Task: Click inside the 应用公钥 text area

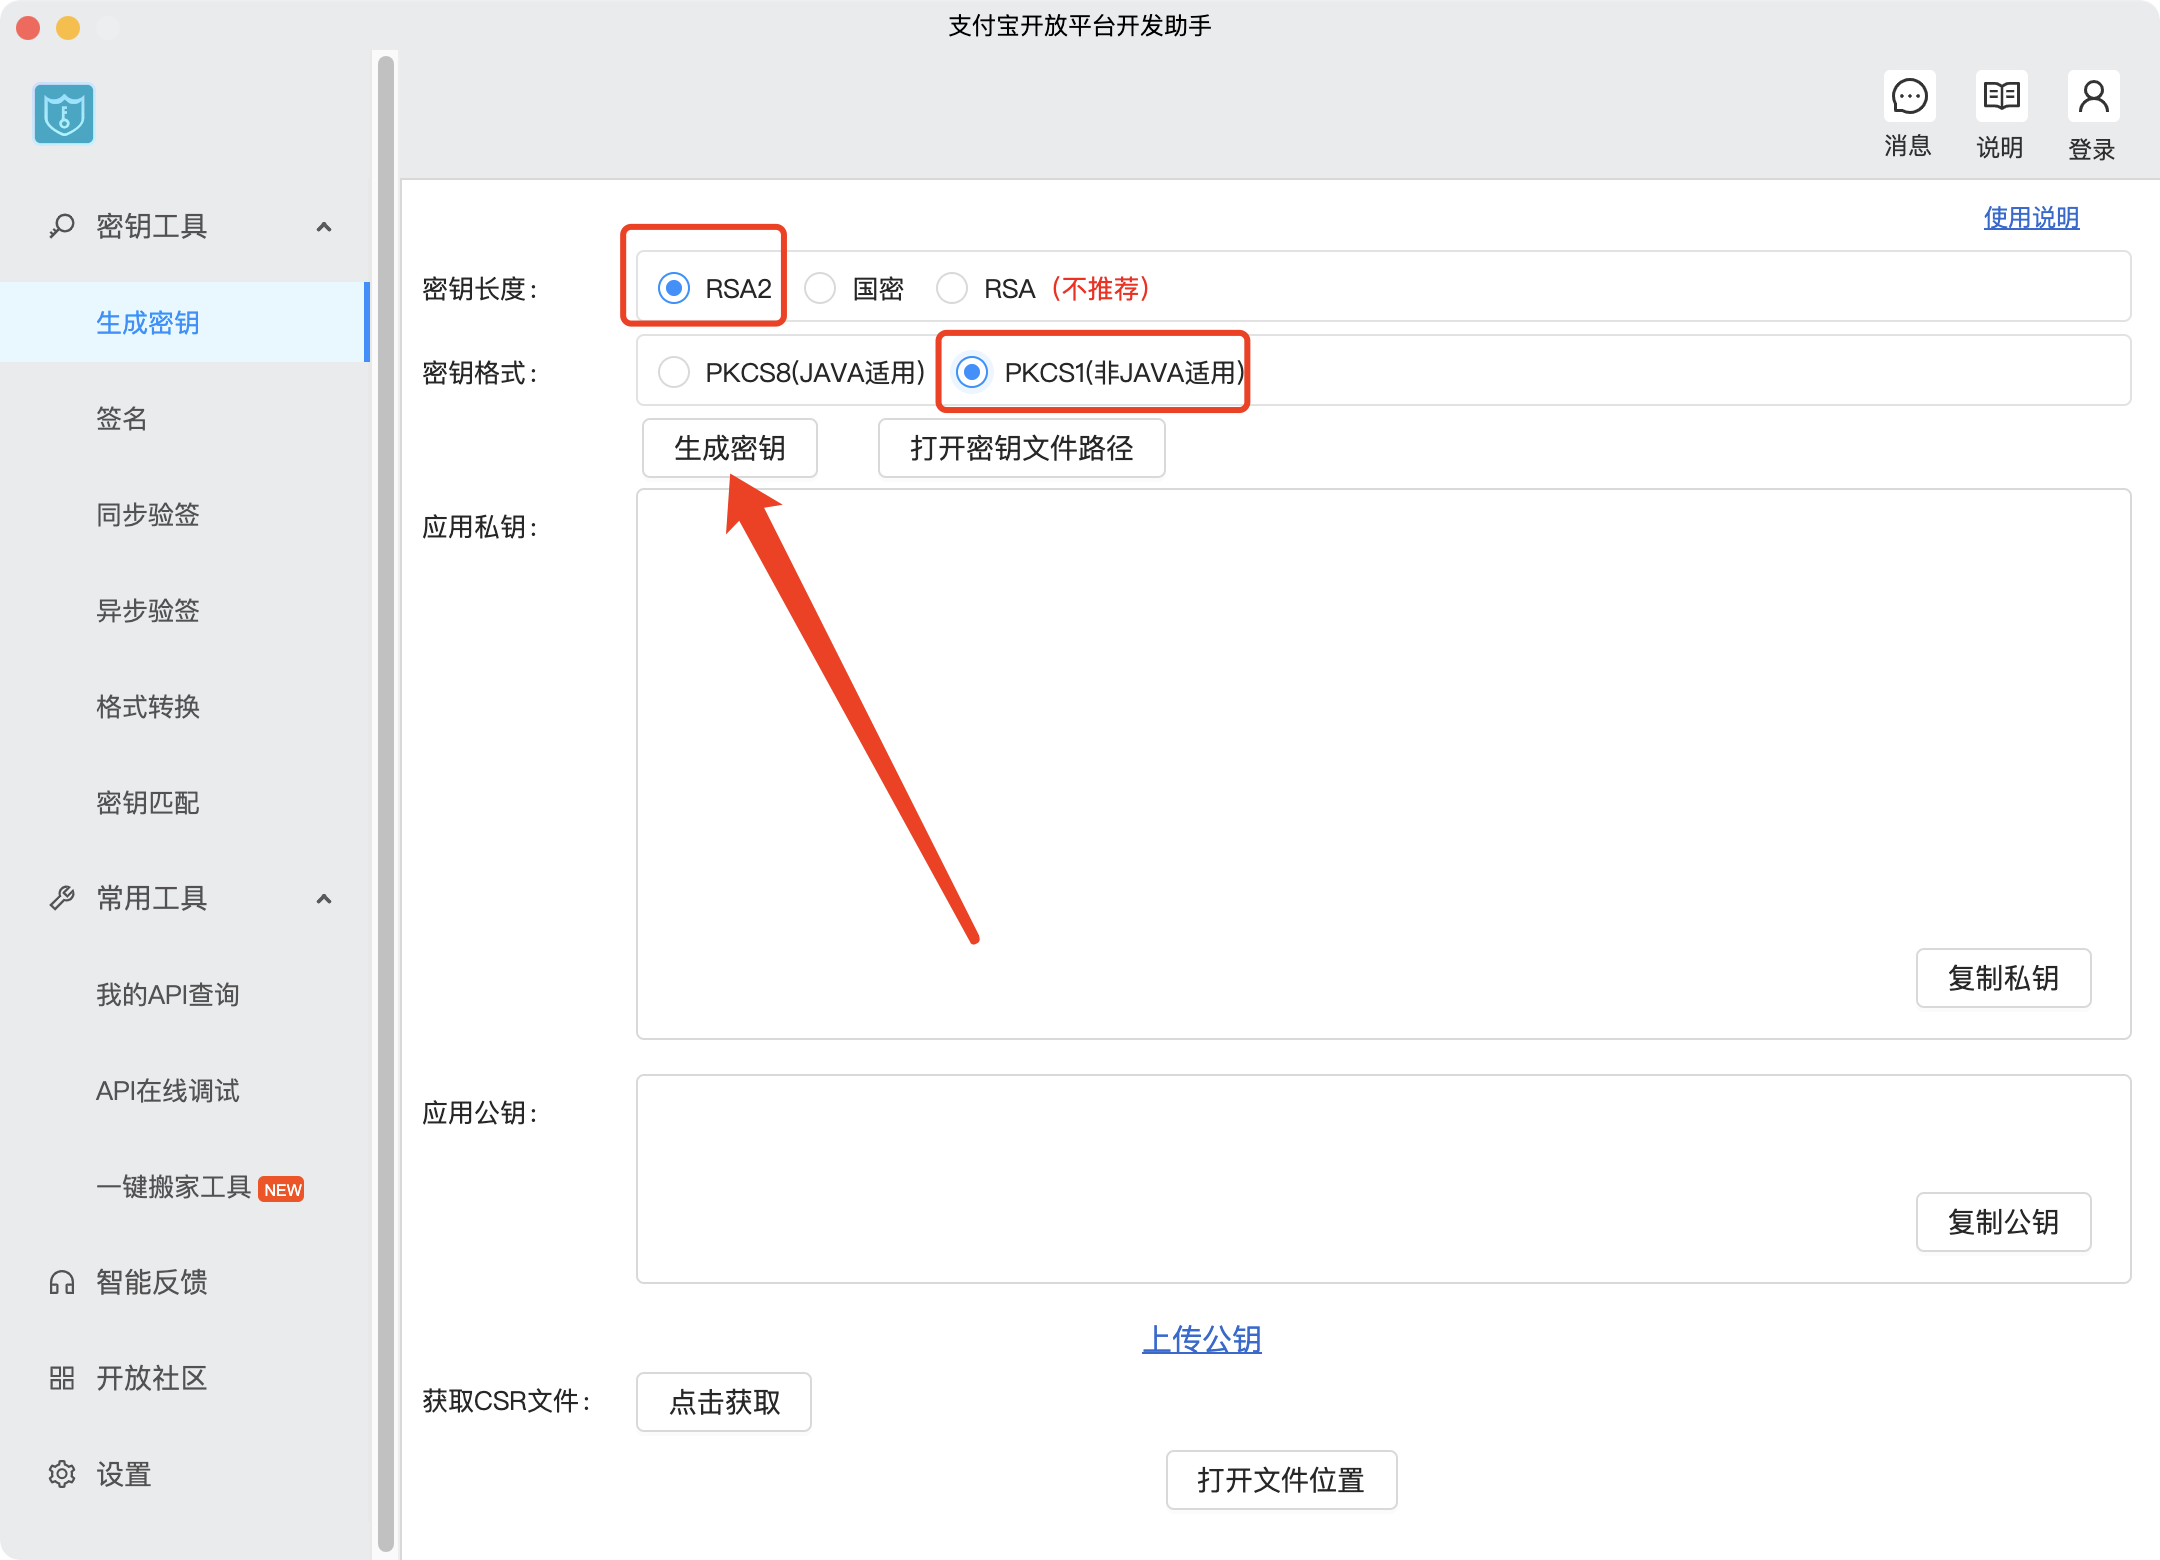Action: point(1383,1179)
